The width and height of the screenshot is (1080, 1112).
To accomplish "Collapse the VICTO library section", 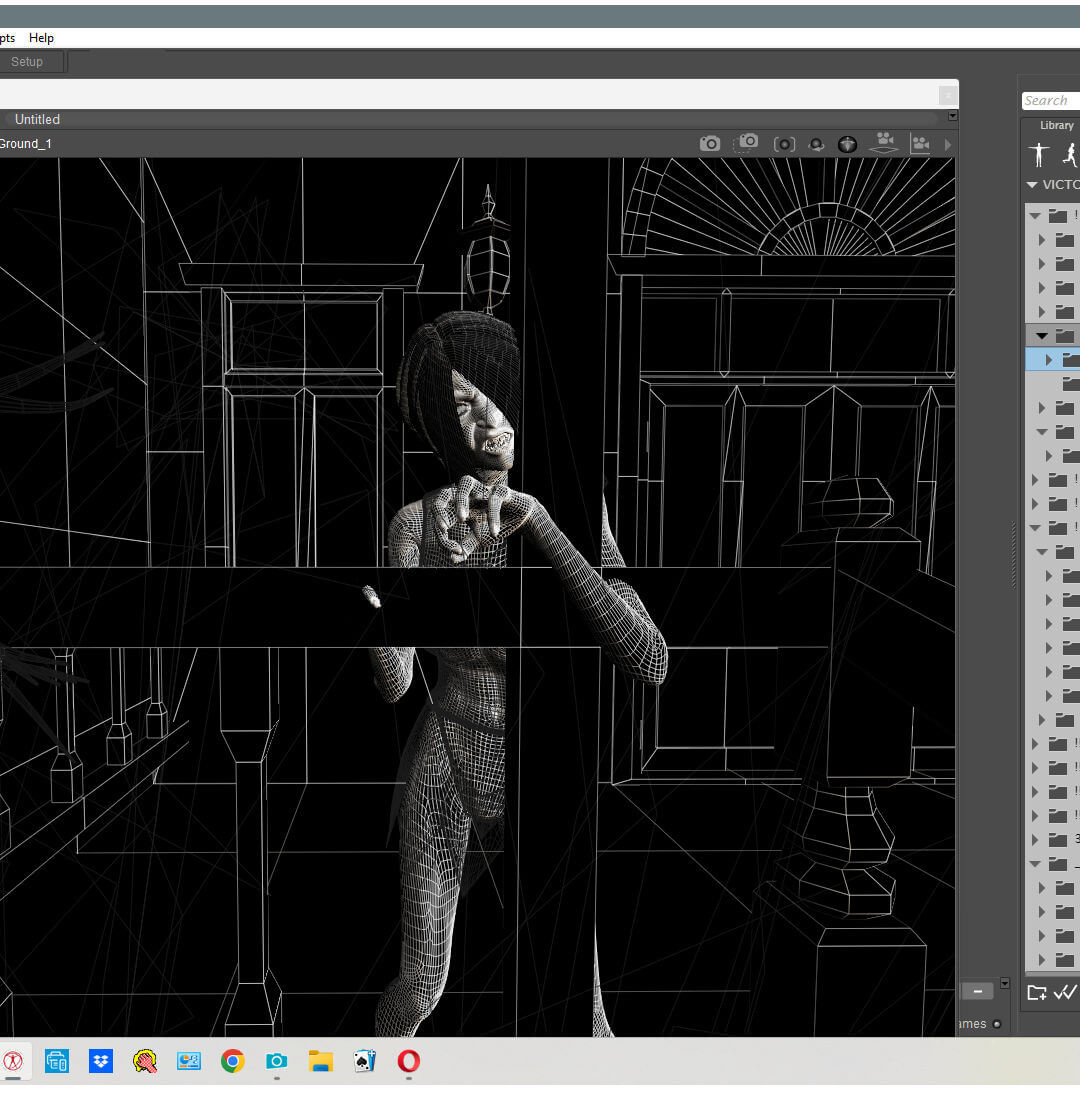I will coord(1032,185).
